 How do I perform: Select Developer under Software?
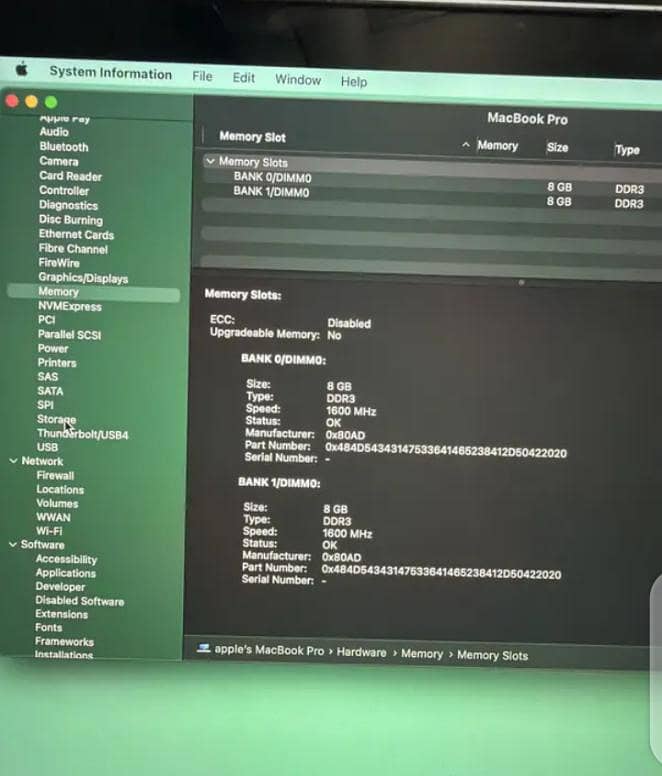[x=60, y=586]
